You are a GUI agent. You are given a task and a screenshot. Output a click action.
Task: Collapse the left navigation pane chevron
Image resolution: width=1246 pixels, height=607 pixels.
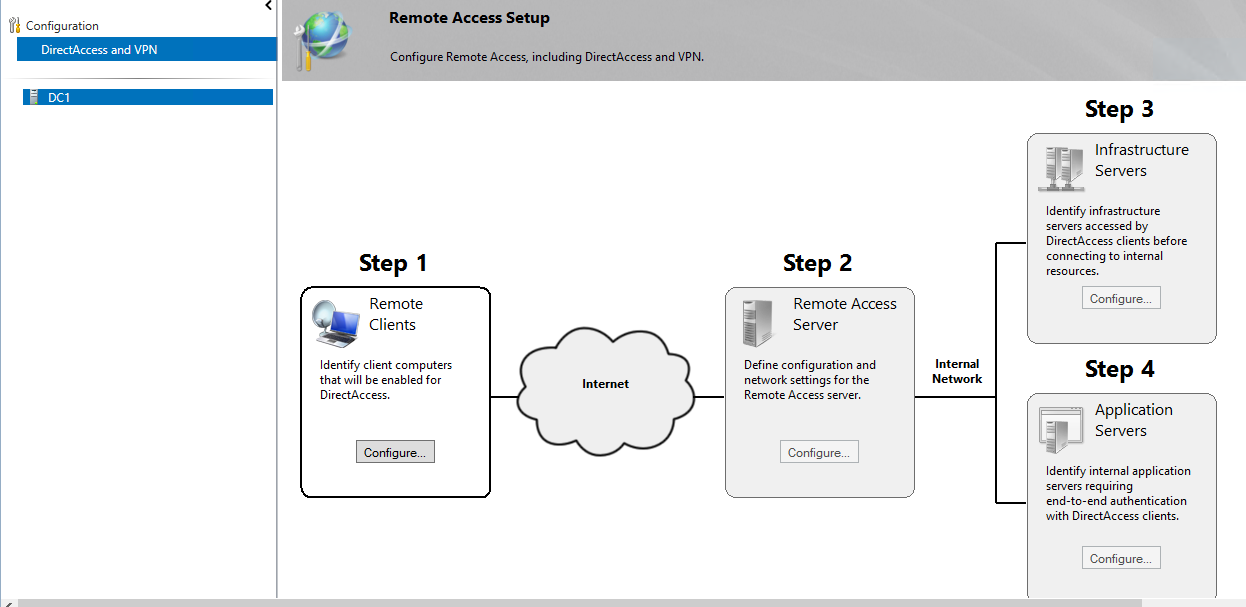pyautogui.click(x=268, y=6)
